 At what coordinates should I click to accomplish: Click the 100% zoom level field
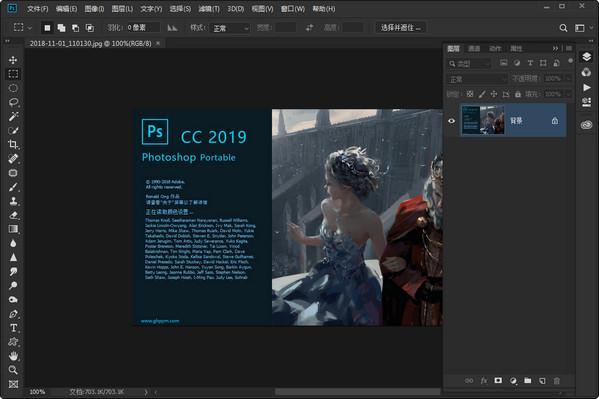point(37,392)
